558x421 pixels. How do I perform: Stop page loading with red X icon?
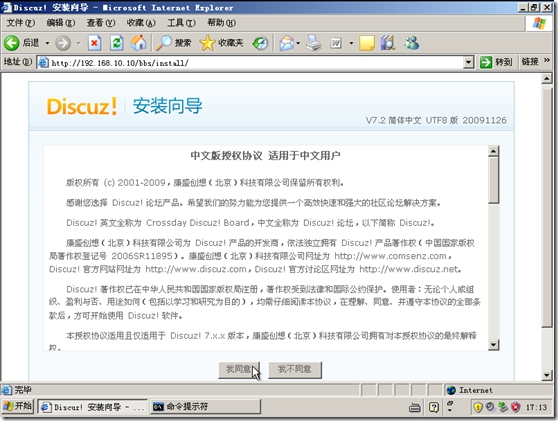click(x=94, y=43)
